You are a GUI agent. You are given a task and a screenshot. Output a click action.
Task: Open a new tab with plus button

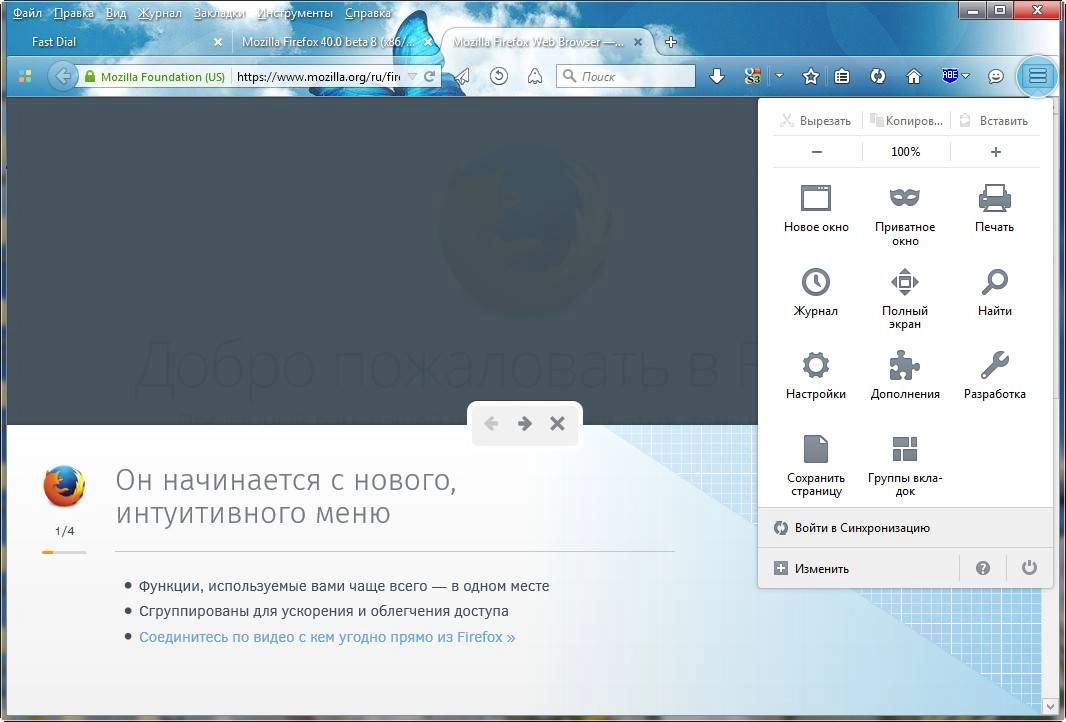(671, 42)
